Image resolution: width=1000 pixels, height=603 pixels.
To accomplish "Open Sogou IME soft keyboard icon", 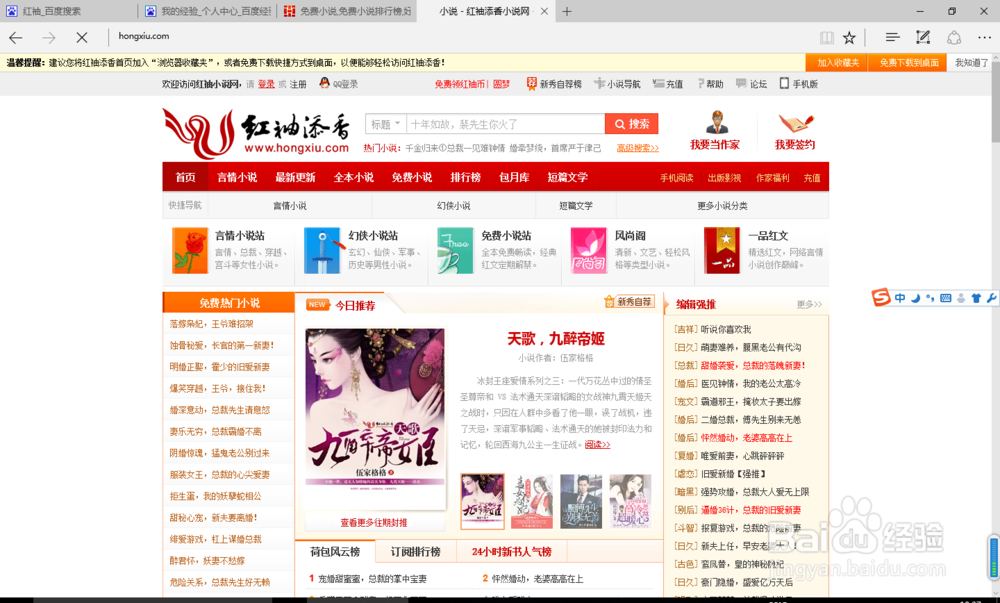I will [x=946, y=298].
